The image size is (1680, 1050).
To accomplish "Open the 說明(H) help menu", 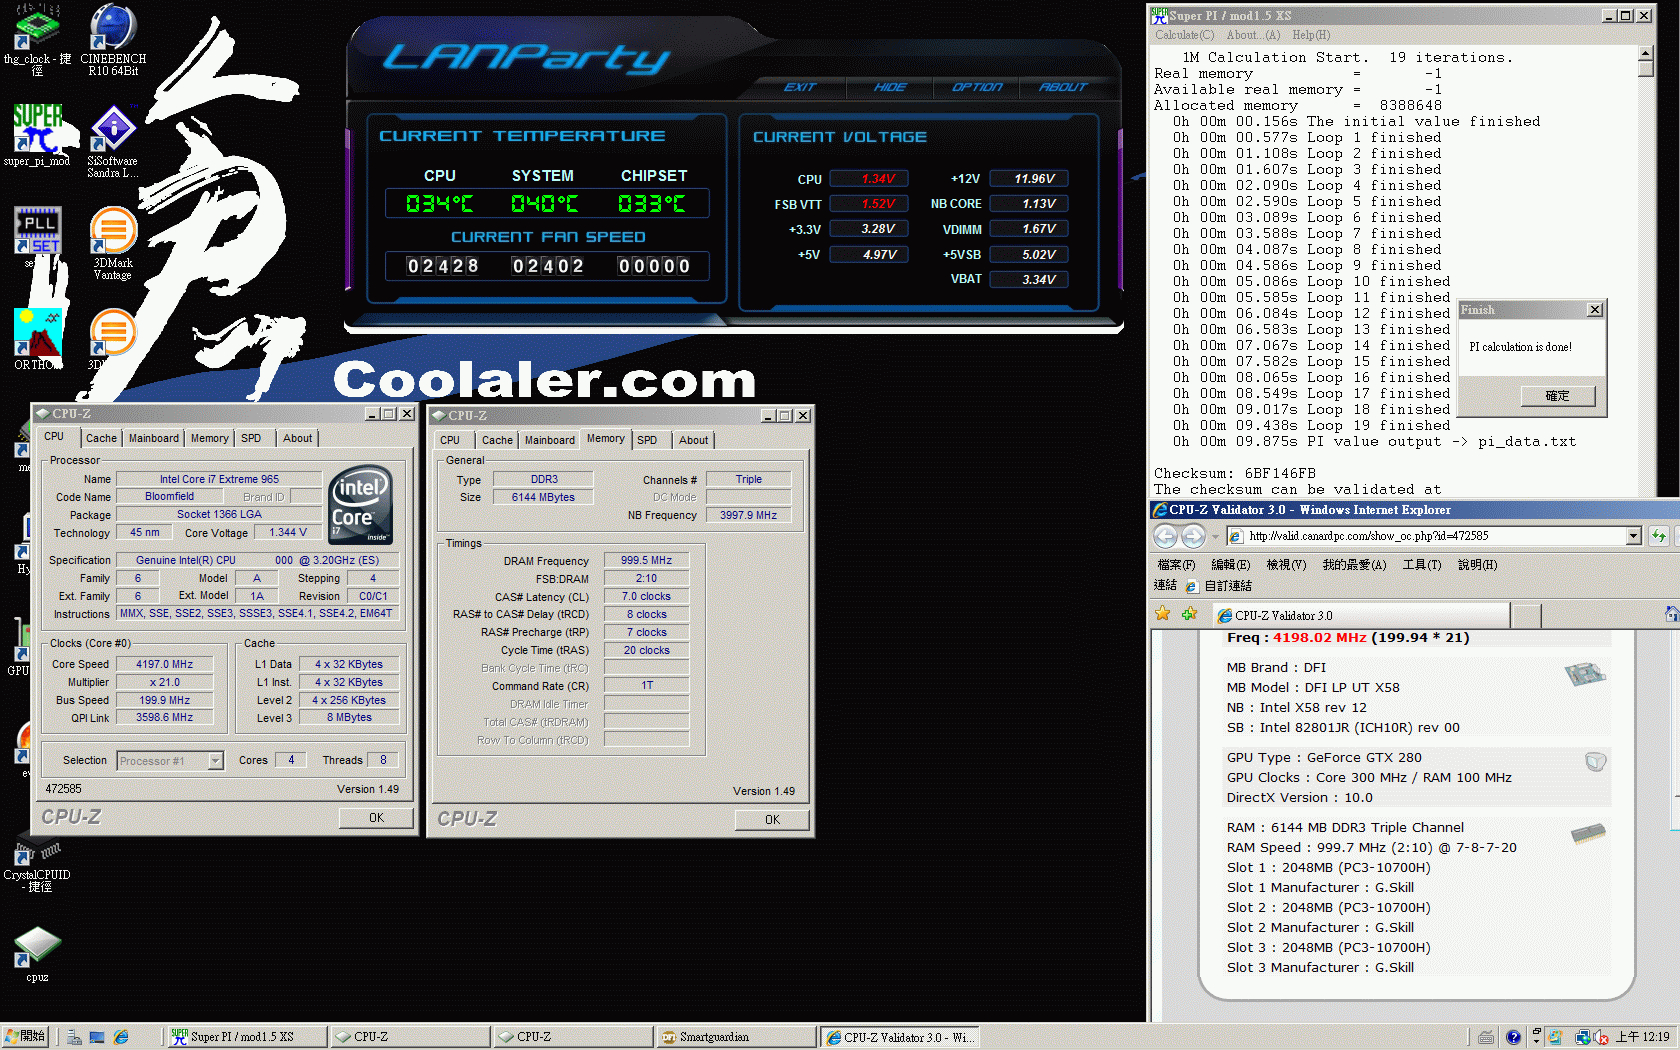I will coord(1477,565).
